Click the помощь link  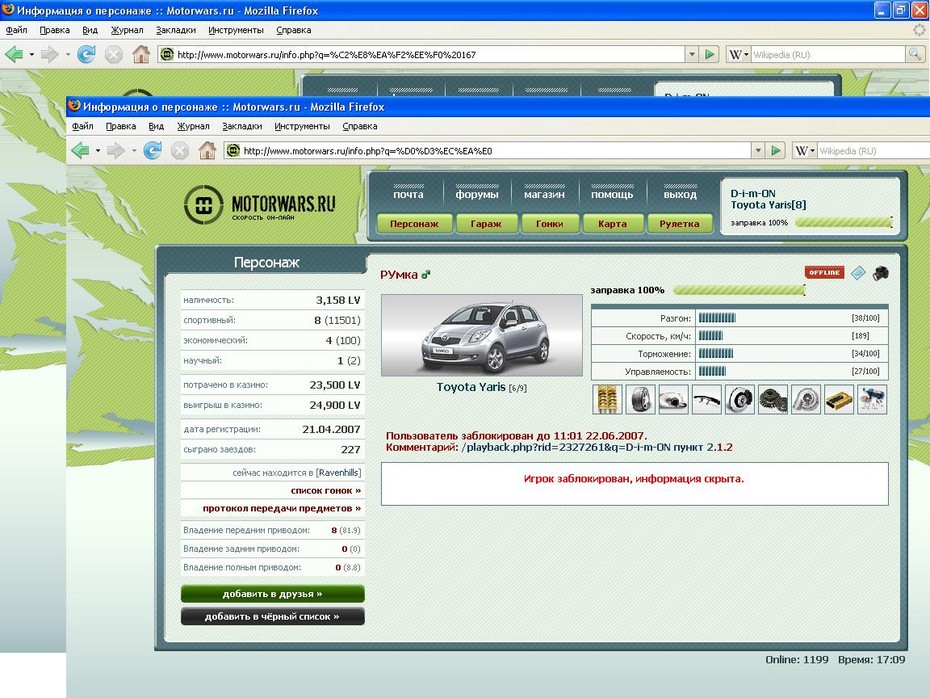tap(612, 195)
